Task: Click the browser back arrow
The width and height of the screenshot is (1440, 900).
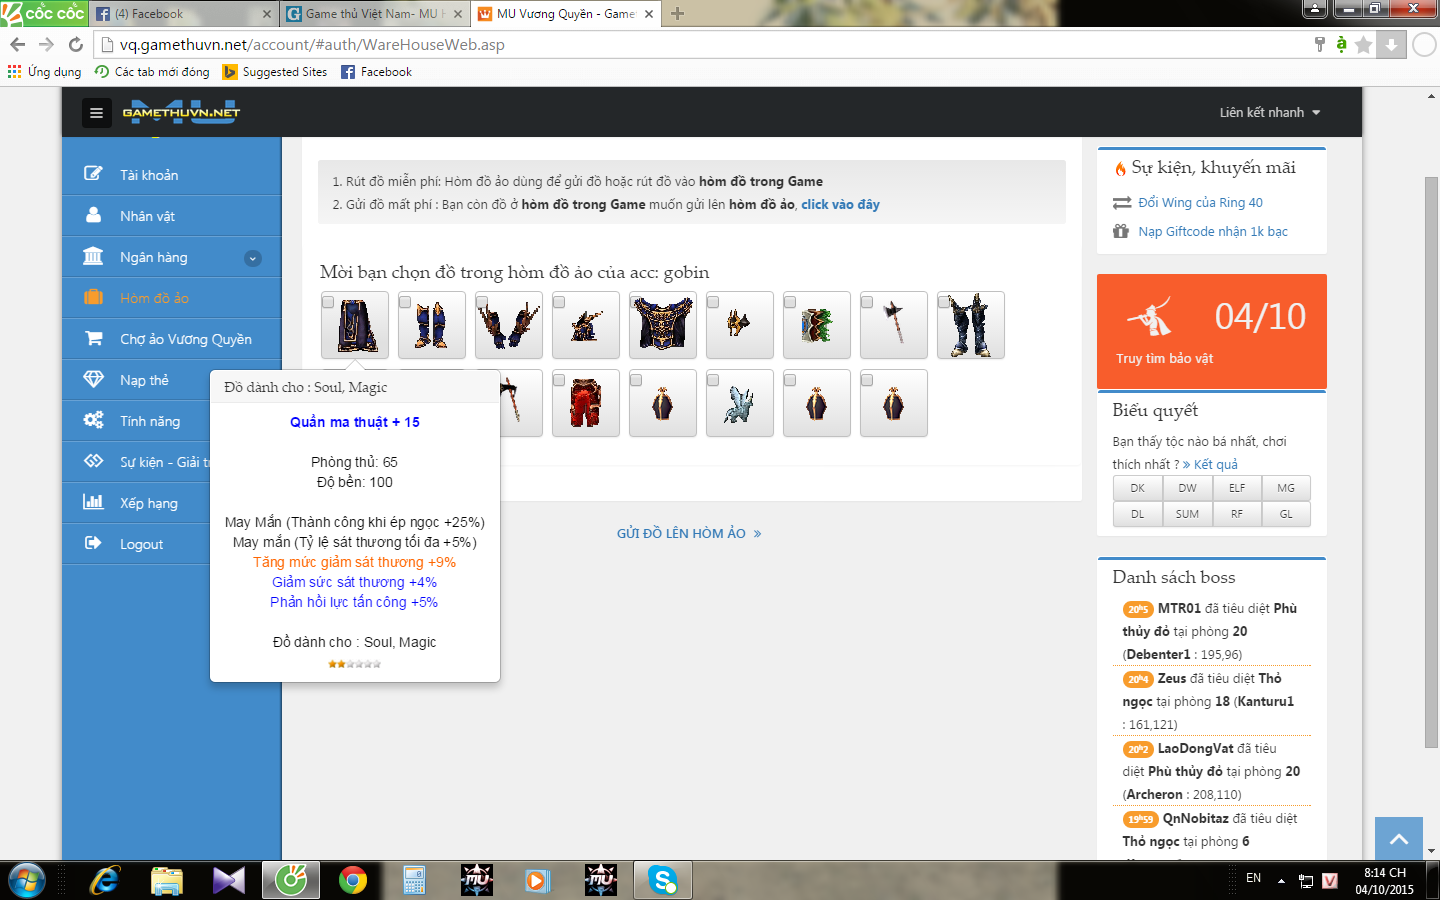Action: pyautogui.click(x=17, y=44)
